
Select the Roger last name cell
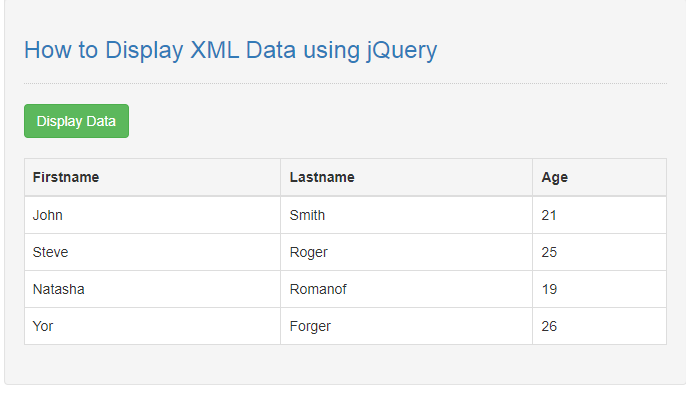click(308, 252)
